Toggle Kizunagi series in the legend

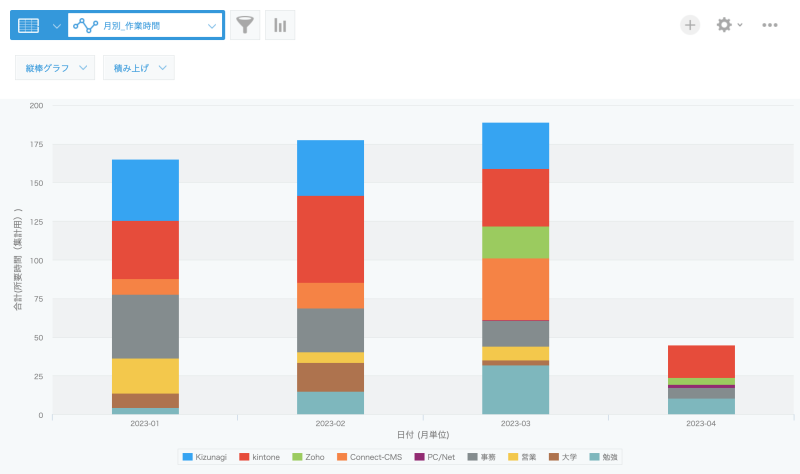pyautogui.click(x=205, y=457)
